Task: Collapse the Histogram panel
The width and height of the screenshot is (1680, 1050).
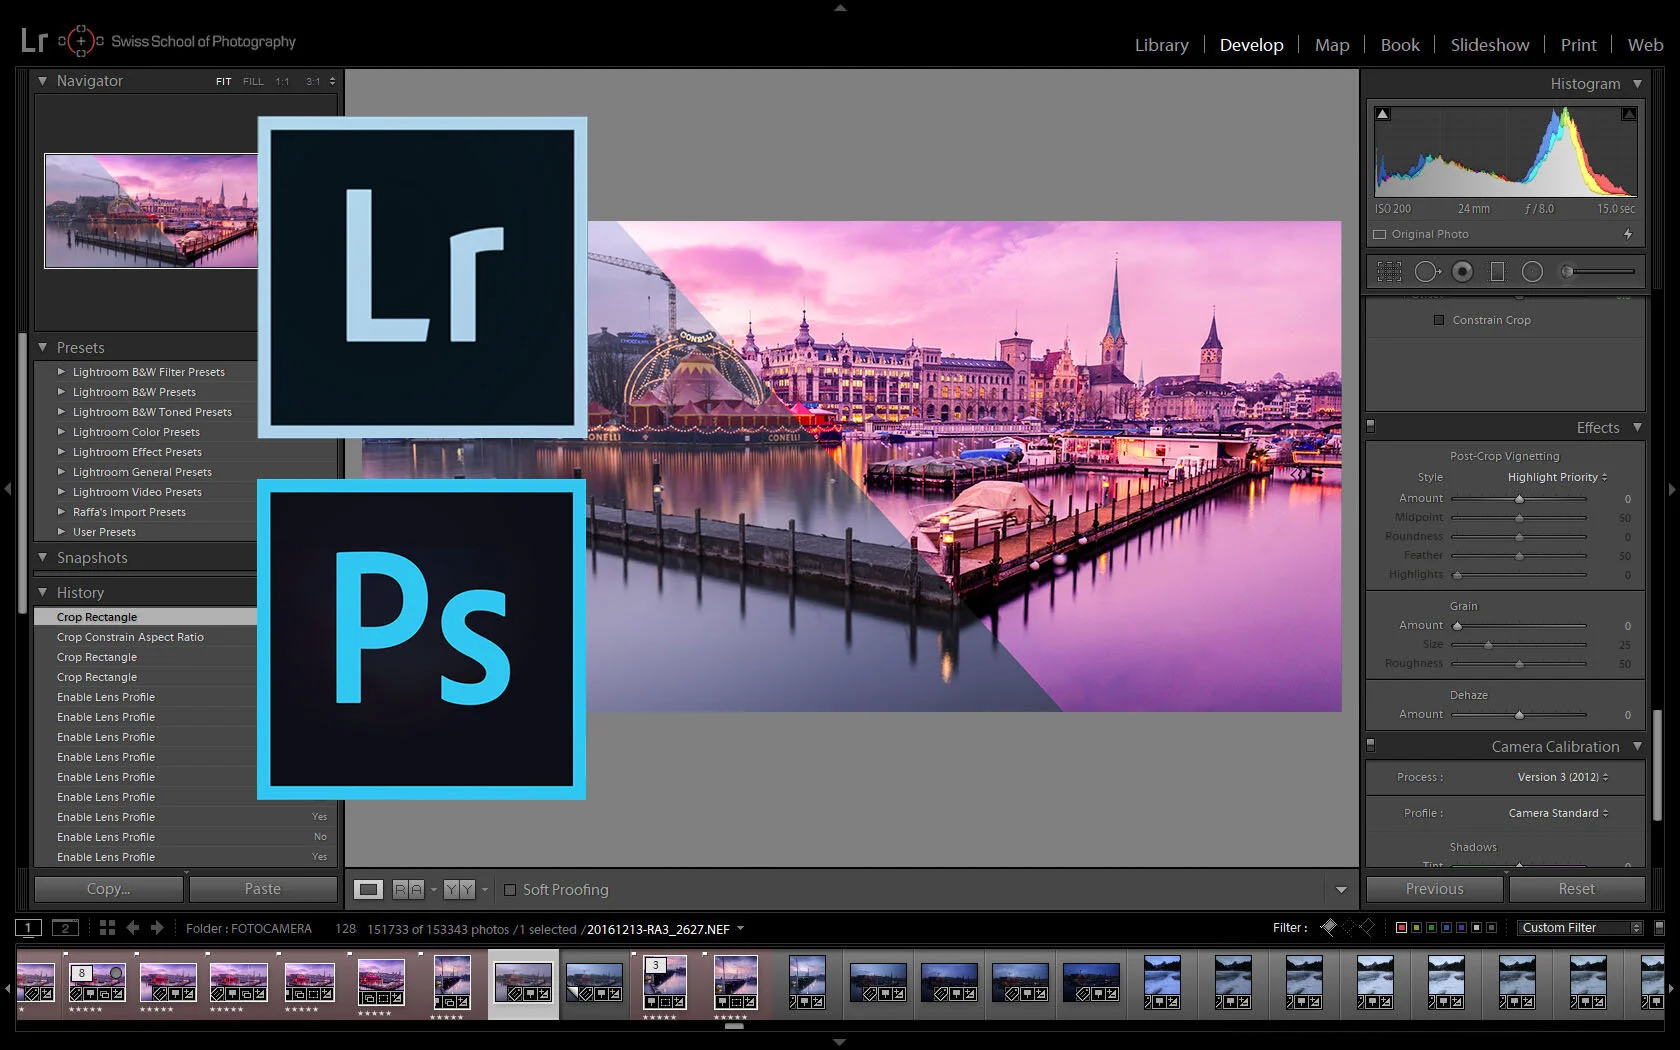Action: (1637, 84)
